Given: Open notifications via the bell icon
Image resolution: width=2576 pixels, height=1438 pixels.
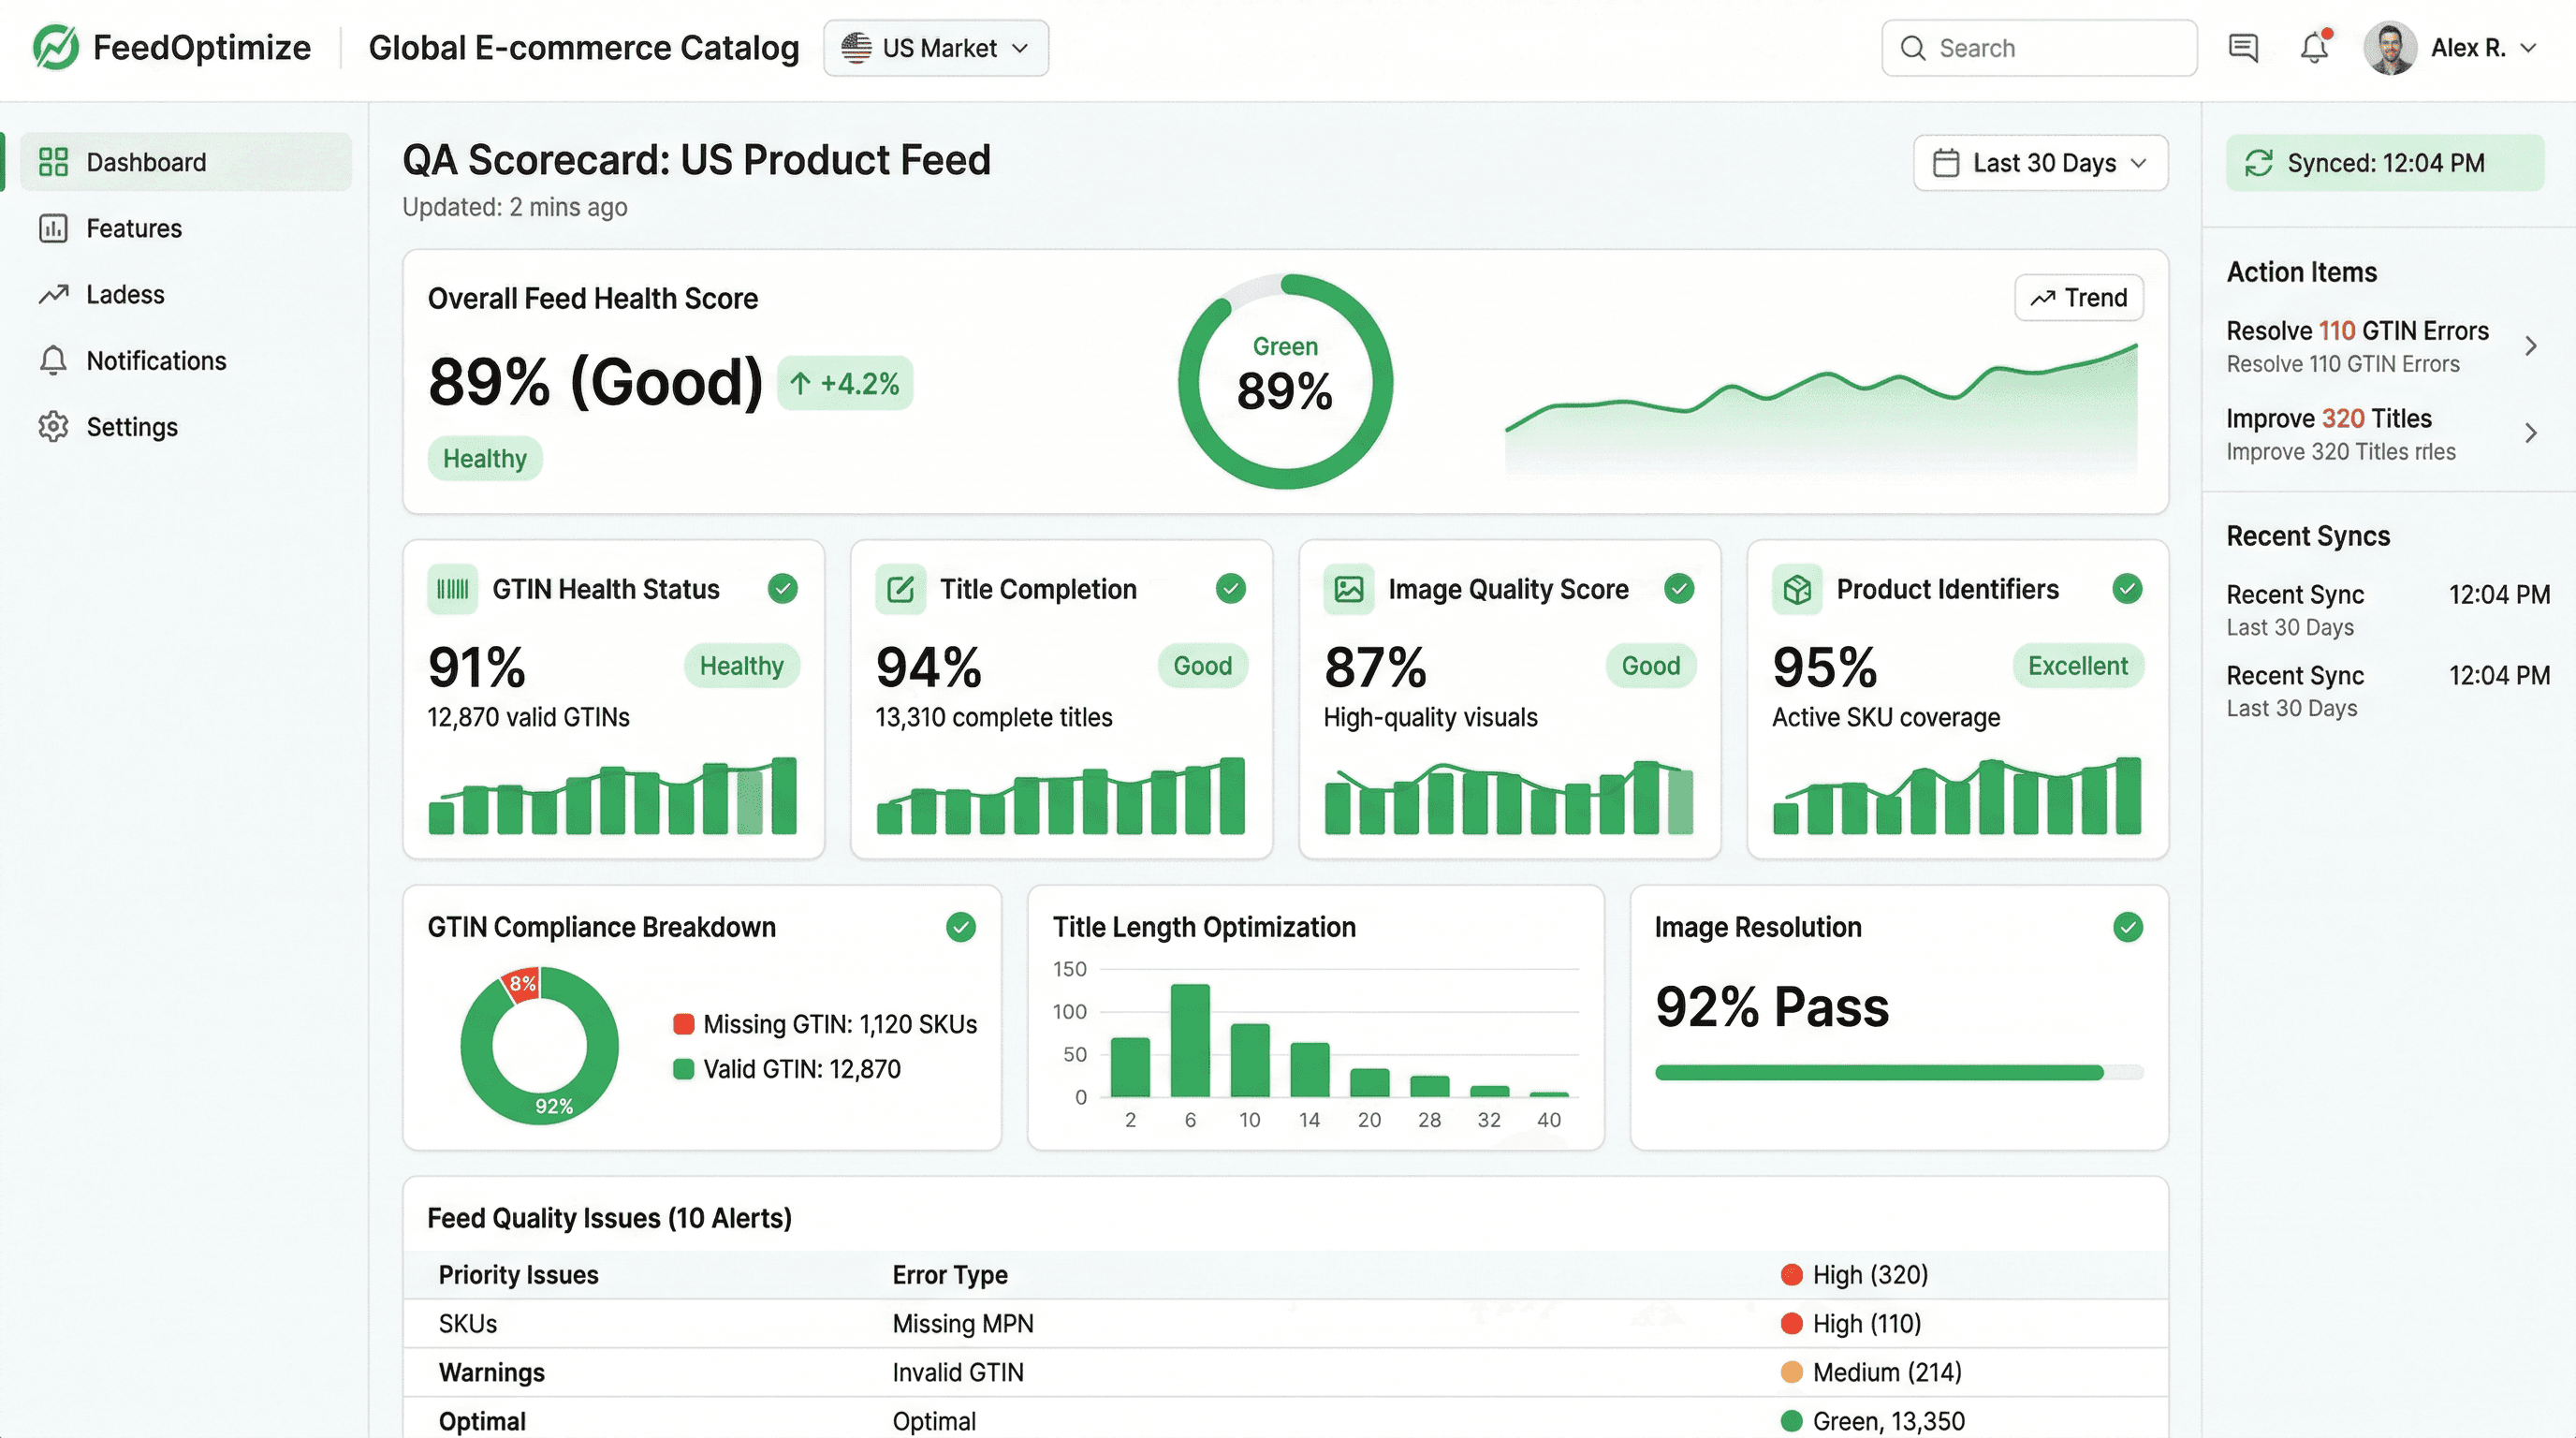Looking at the screenshot, I should 2313,47.
